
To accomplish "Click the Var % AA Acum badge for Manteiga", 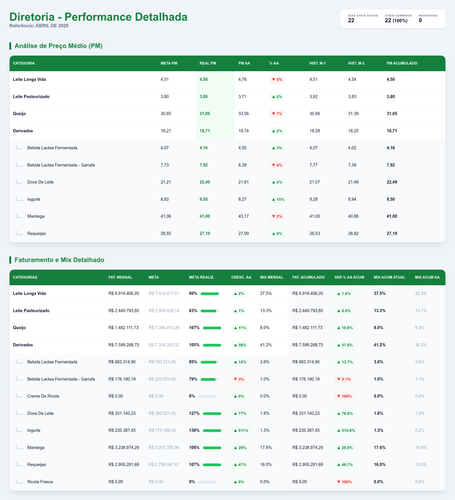I will [x=345, y=448].
